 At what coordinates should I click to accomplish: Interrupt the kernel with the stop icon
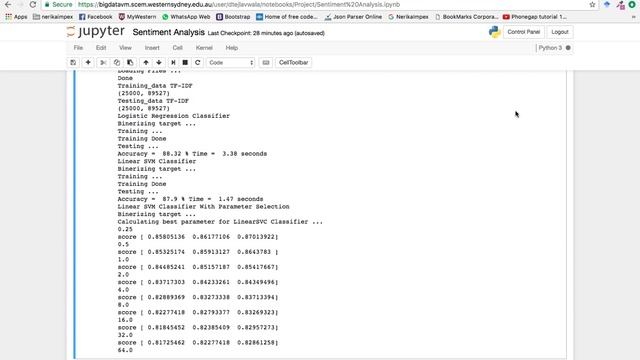185,62
